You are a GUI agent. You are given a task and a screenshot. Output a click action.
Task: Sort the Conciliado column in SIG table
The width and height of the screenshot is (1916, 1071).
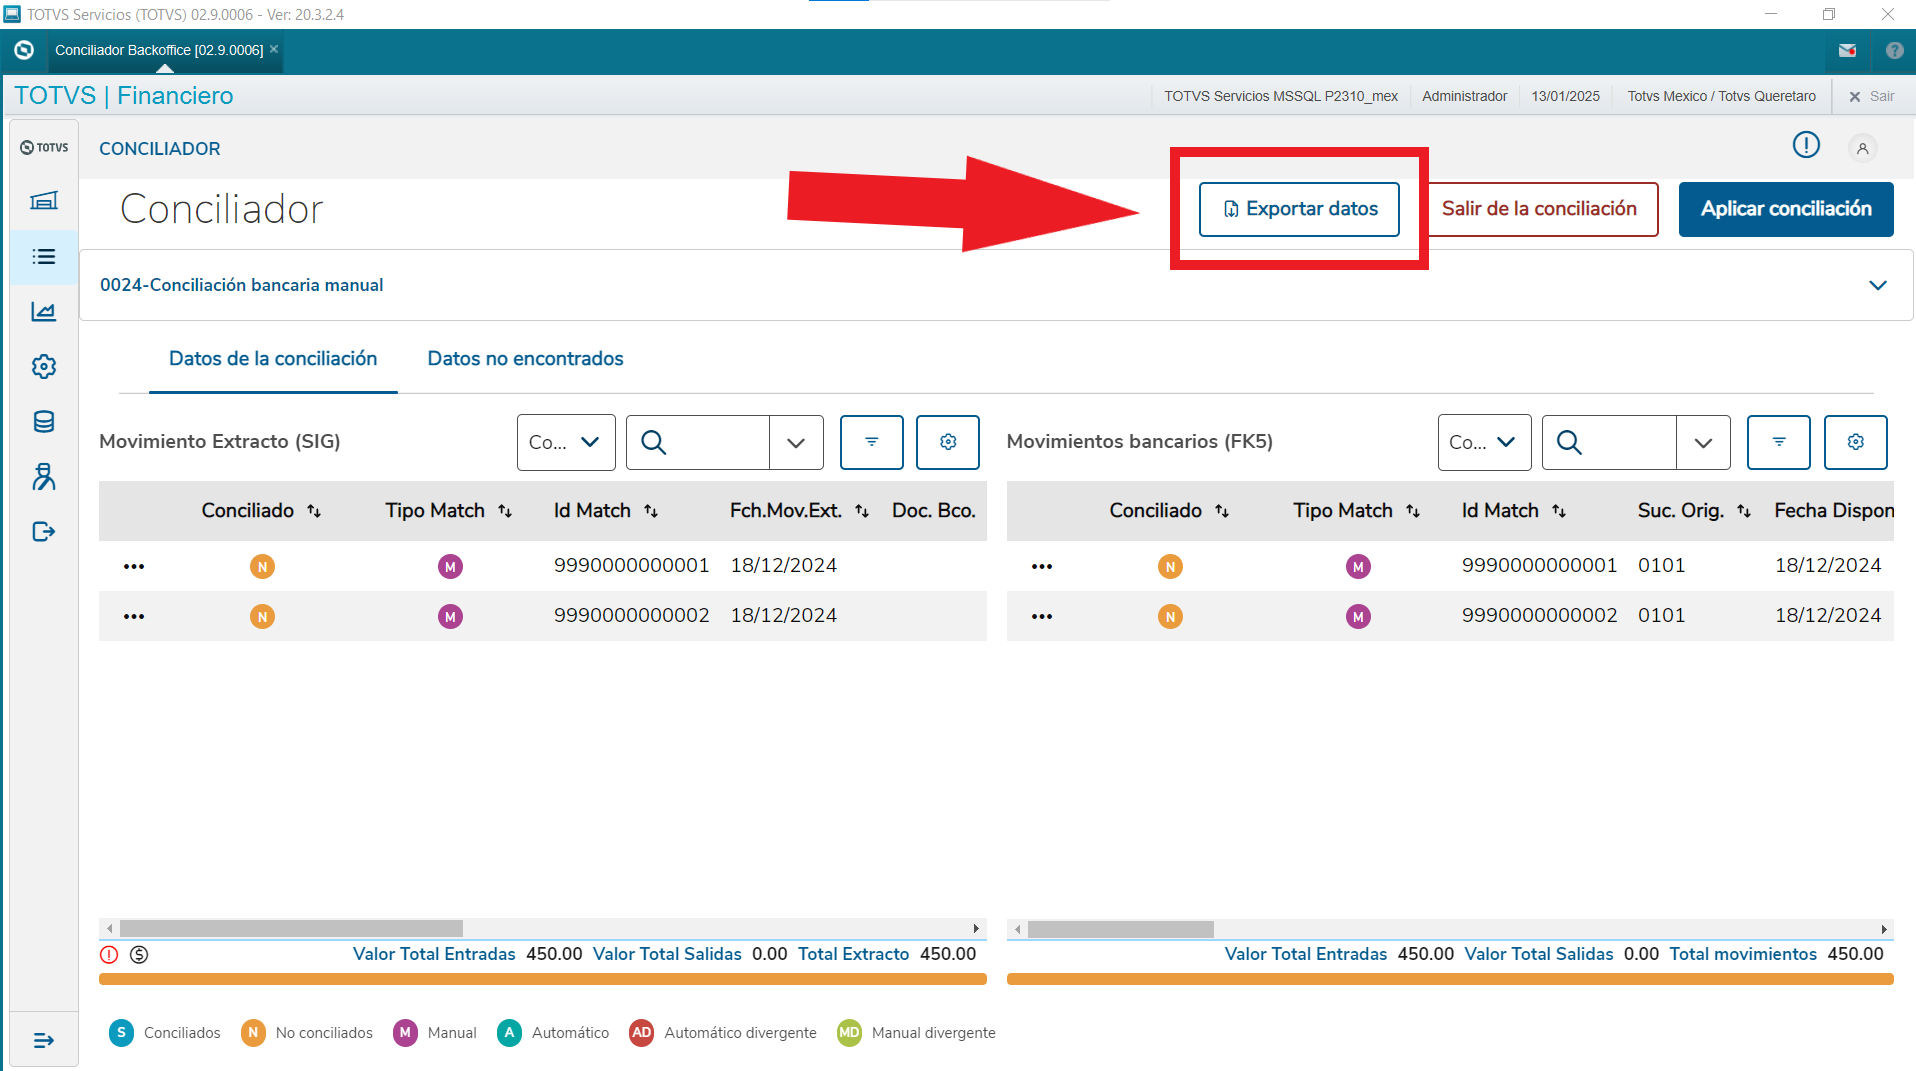coord(314,511)
